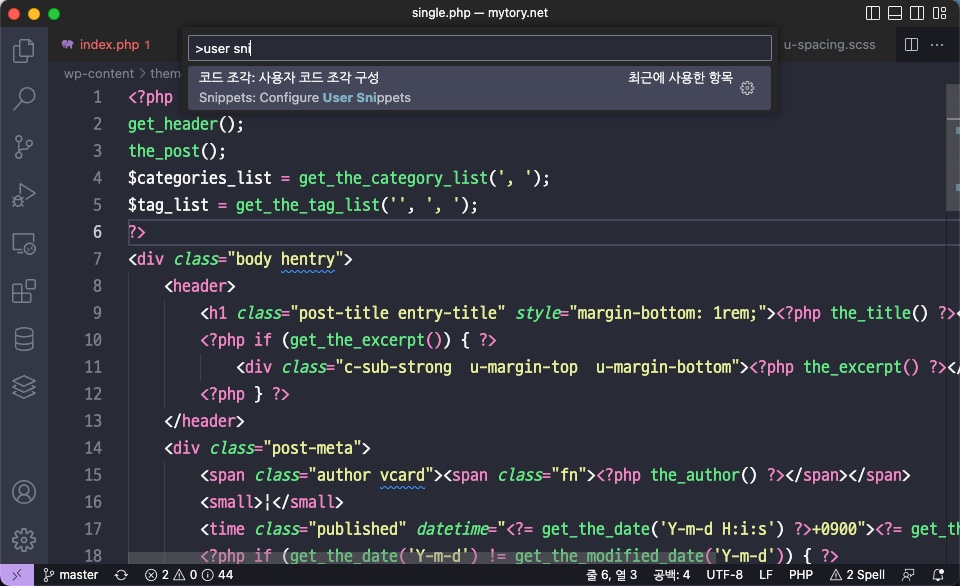The height and width of the screenshot is (586, 960).
Task: Click the wp-content breadcrumb
Action: 99,73
